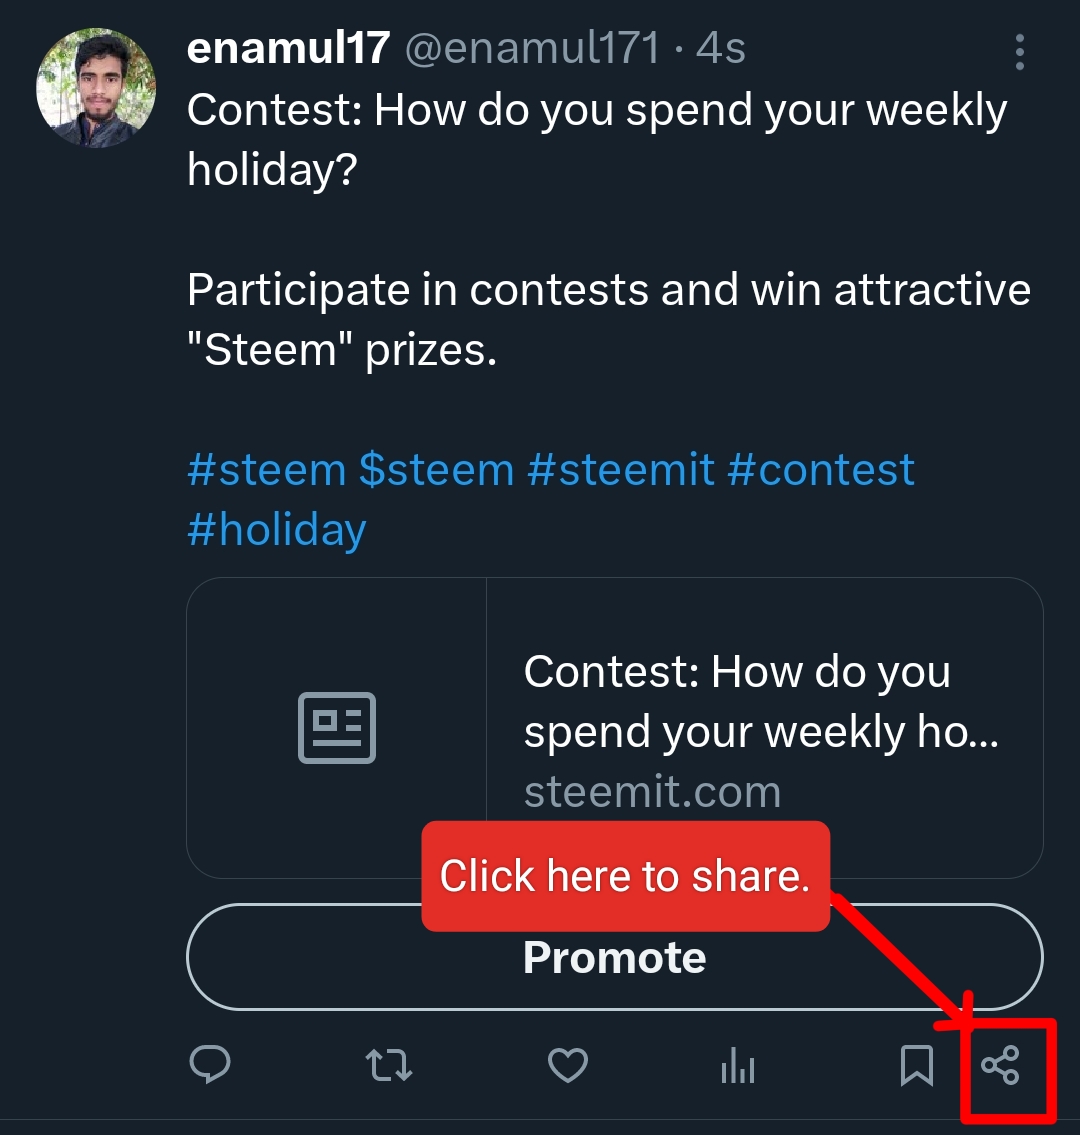The width and height of the screenshot is (1080, 1135).
Task: Click the share icon in the red box
Action: pyautogui.click(x=1000, y=1065)
